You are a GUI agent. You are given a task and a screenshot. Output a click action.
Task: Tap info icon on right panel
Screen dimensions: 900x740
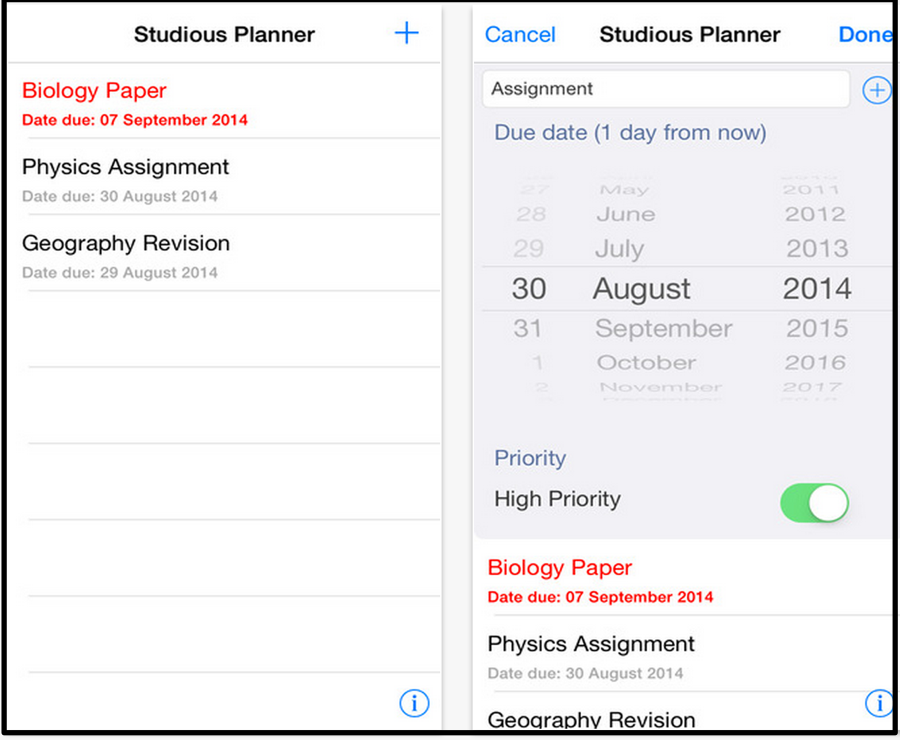[x=878, y=703]
